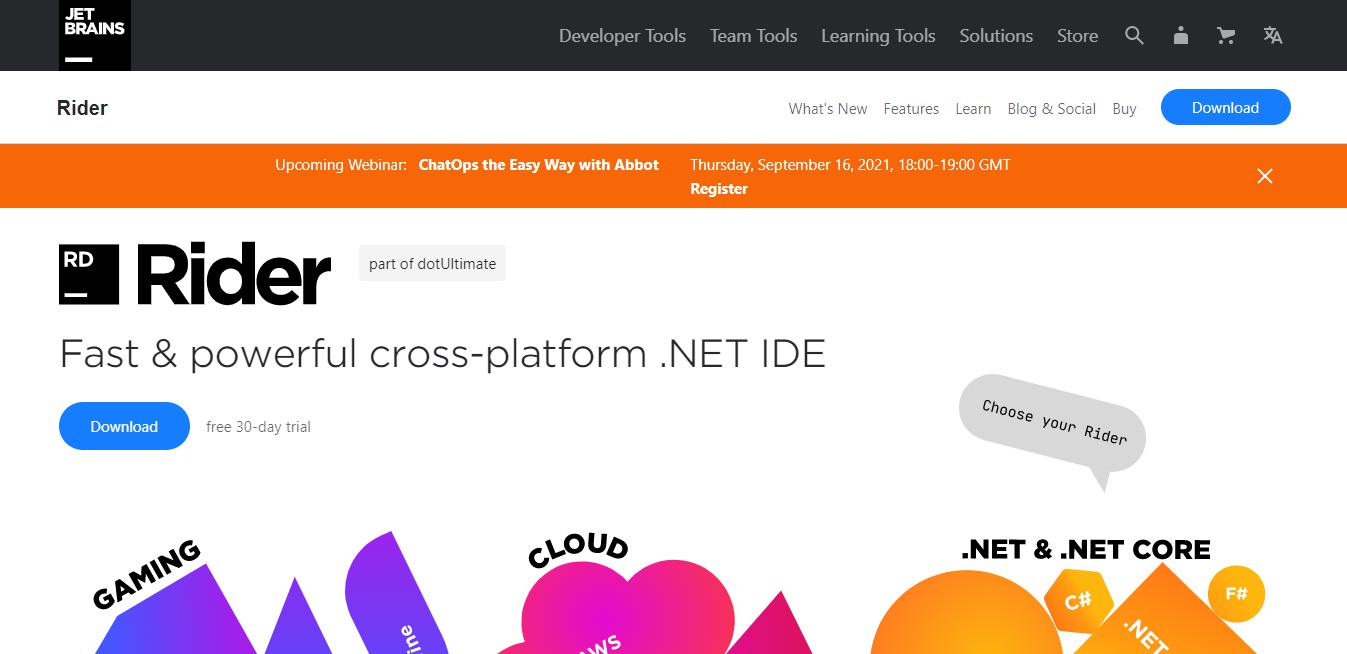Open the ChatOps the Easy Way with Abbot link
The width and height of the screenshot is (1347, 654).
[x=538, y=164]
